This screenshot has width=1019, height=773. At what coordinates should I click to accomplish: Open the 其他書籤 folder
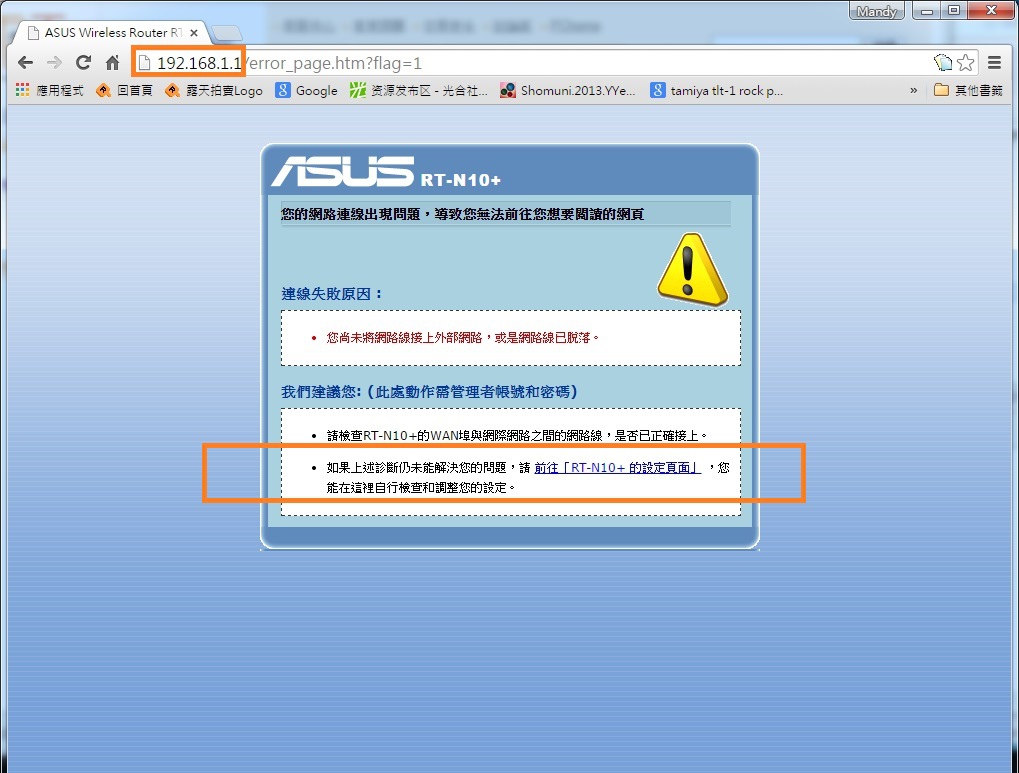click(x=968, y=90)
